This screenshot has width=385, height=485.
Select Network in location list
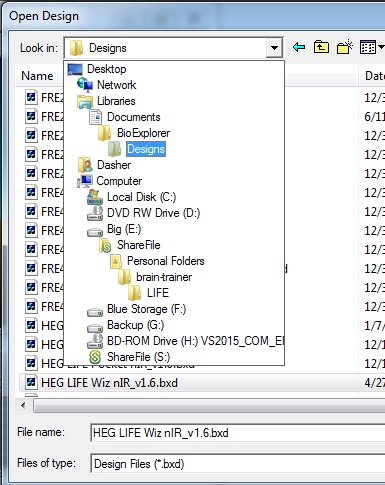(117, 85)
